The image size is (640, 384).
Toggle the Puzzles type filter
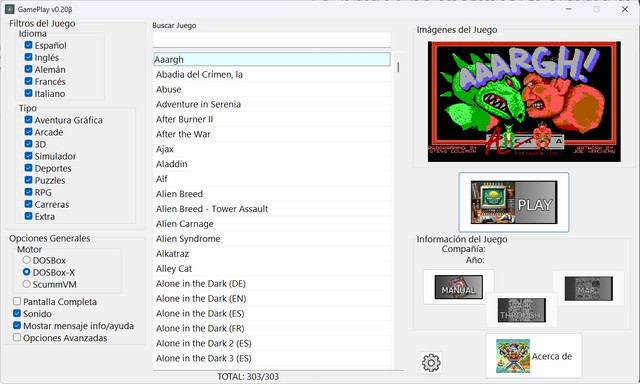click(x=28, y=180)
